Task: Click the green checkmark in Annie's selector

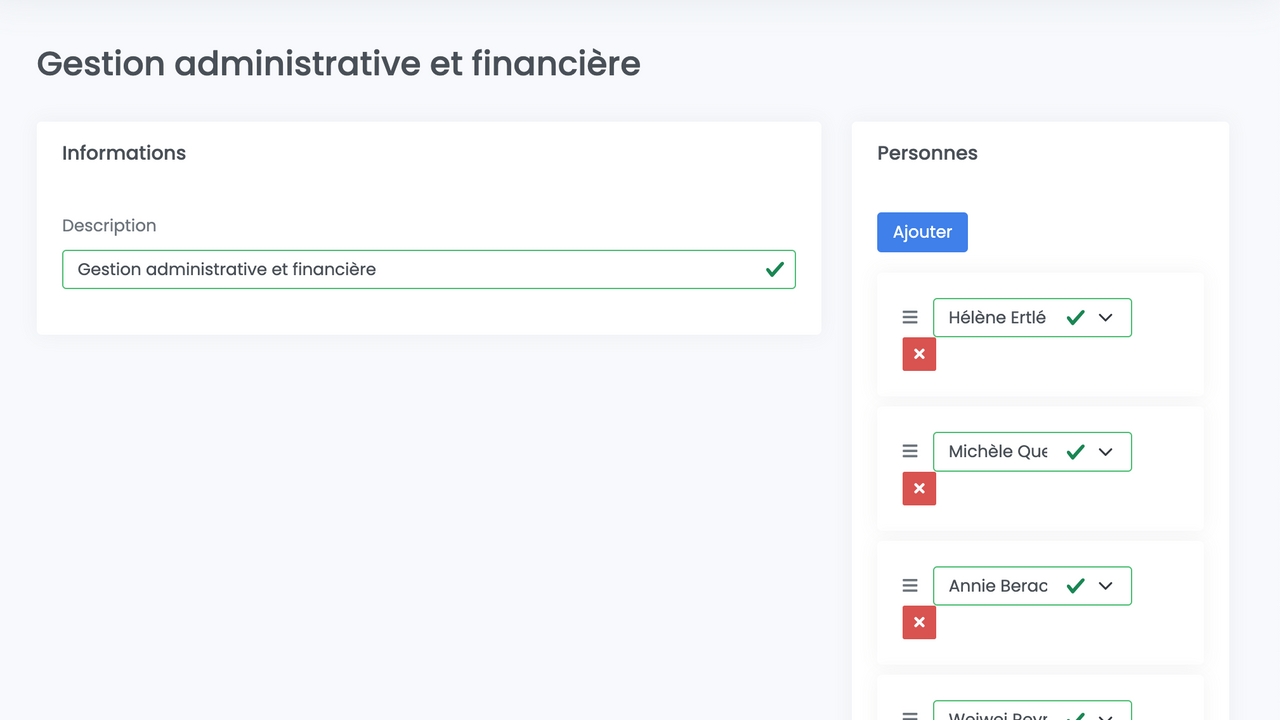Action: pos(1075,585)
